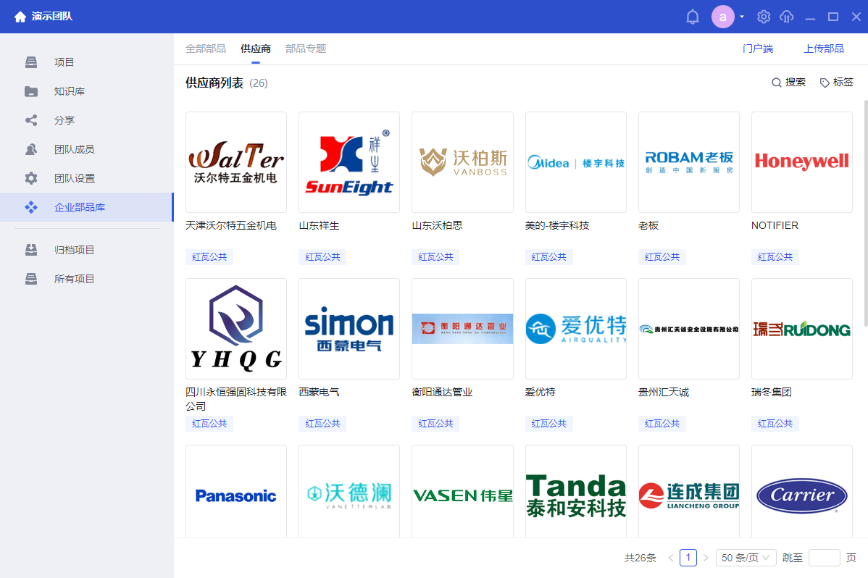
Task: Click the cloud upload icon
Action: [787, 17]
